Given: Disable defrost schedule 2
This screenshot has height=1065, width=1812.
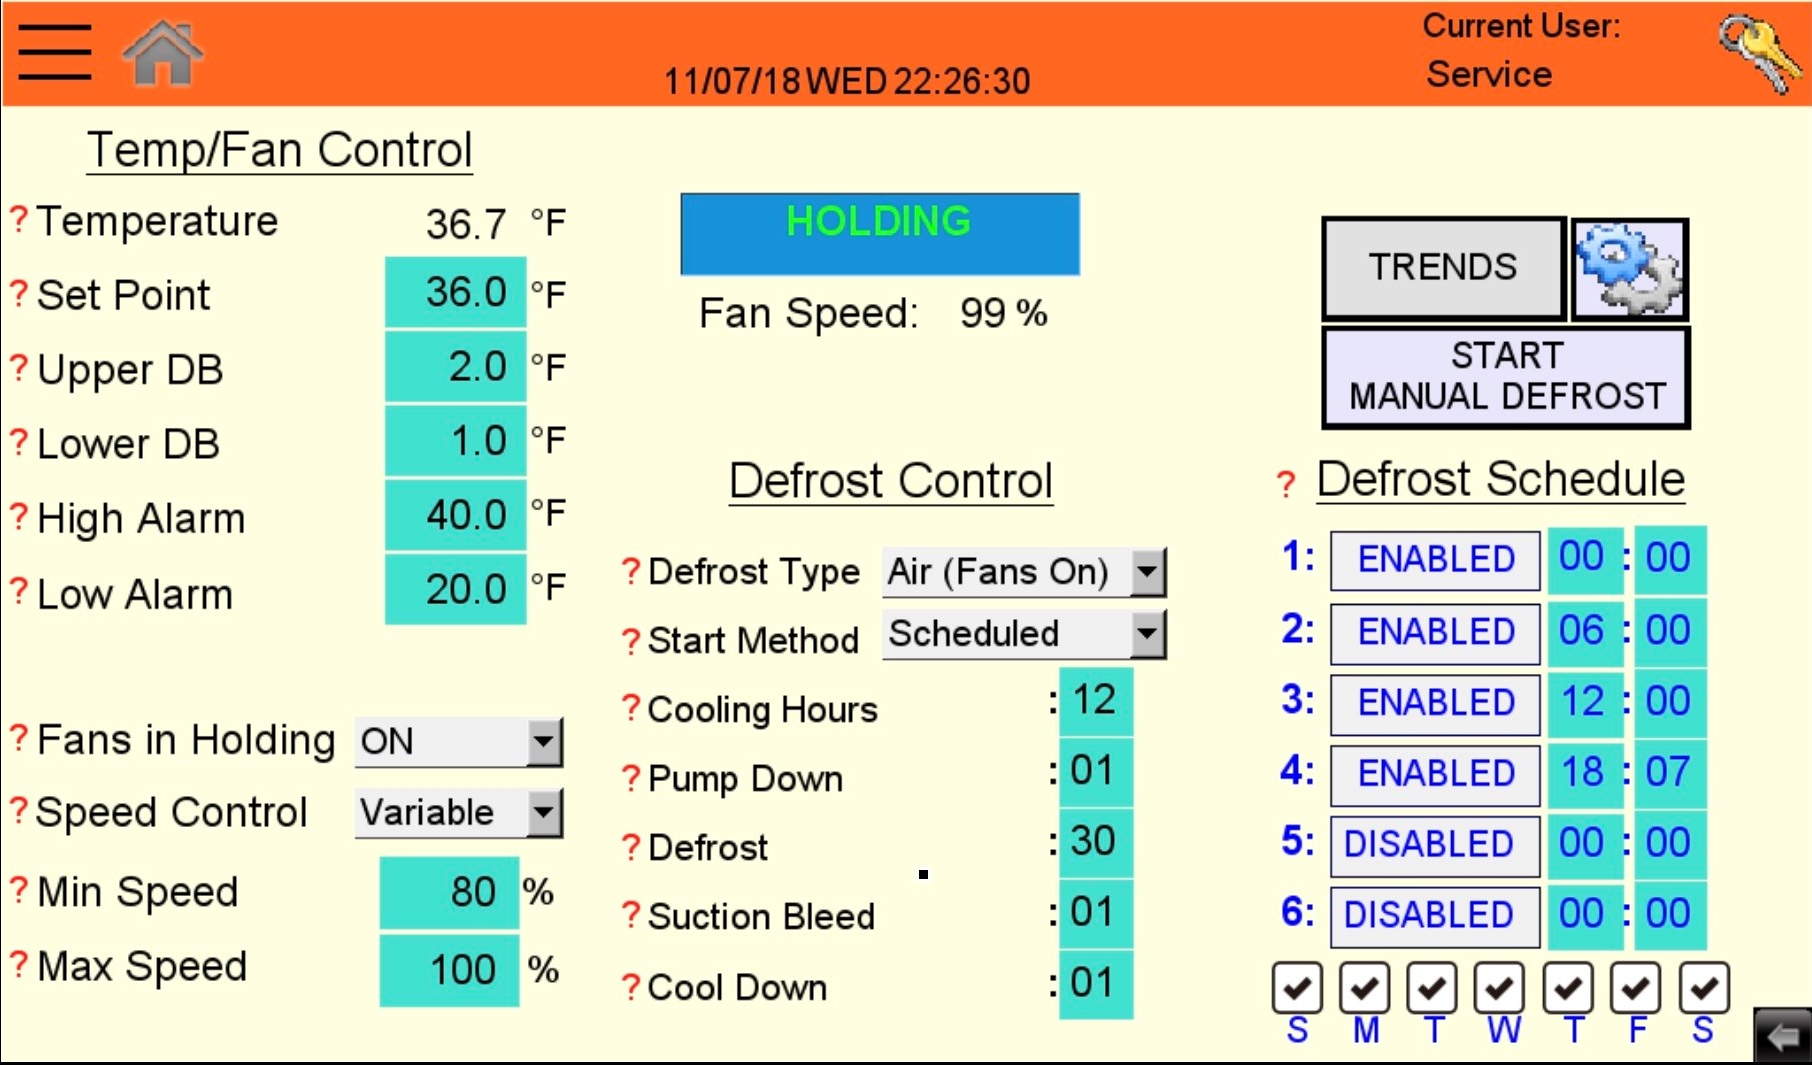Looking at the screenshot, I should (x=1434, y=632).
